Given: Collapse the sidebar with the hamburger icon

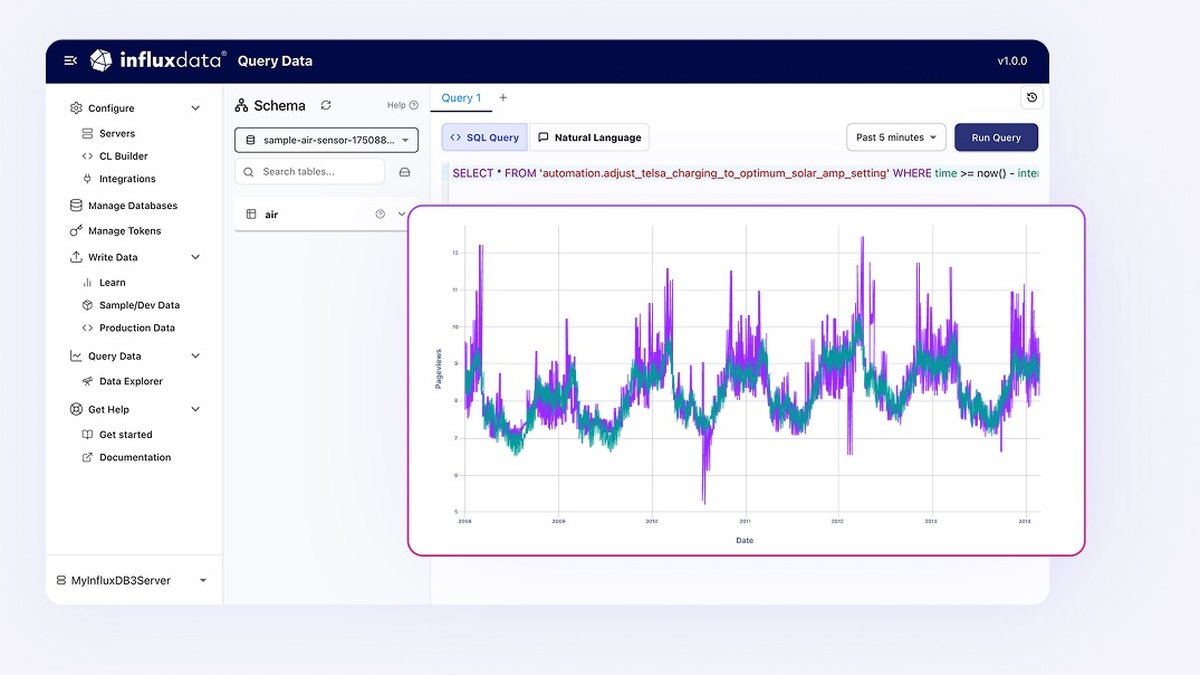Looking at the screenshot, I should (x=70, y=61).
